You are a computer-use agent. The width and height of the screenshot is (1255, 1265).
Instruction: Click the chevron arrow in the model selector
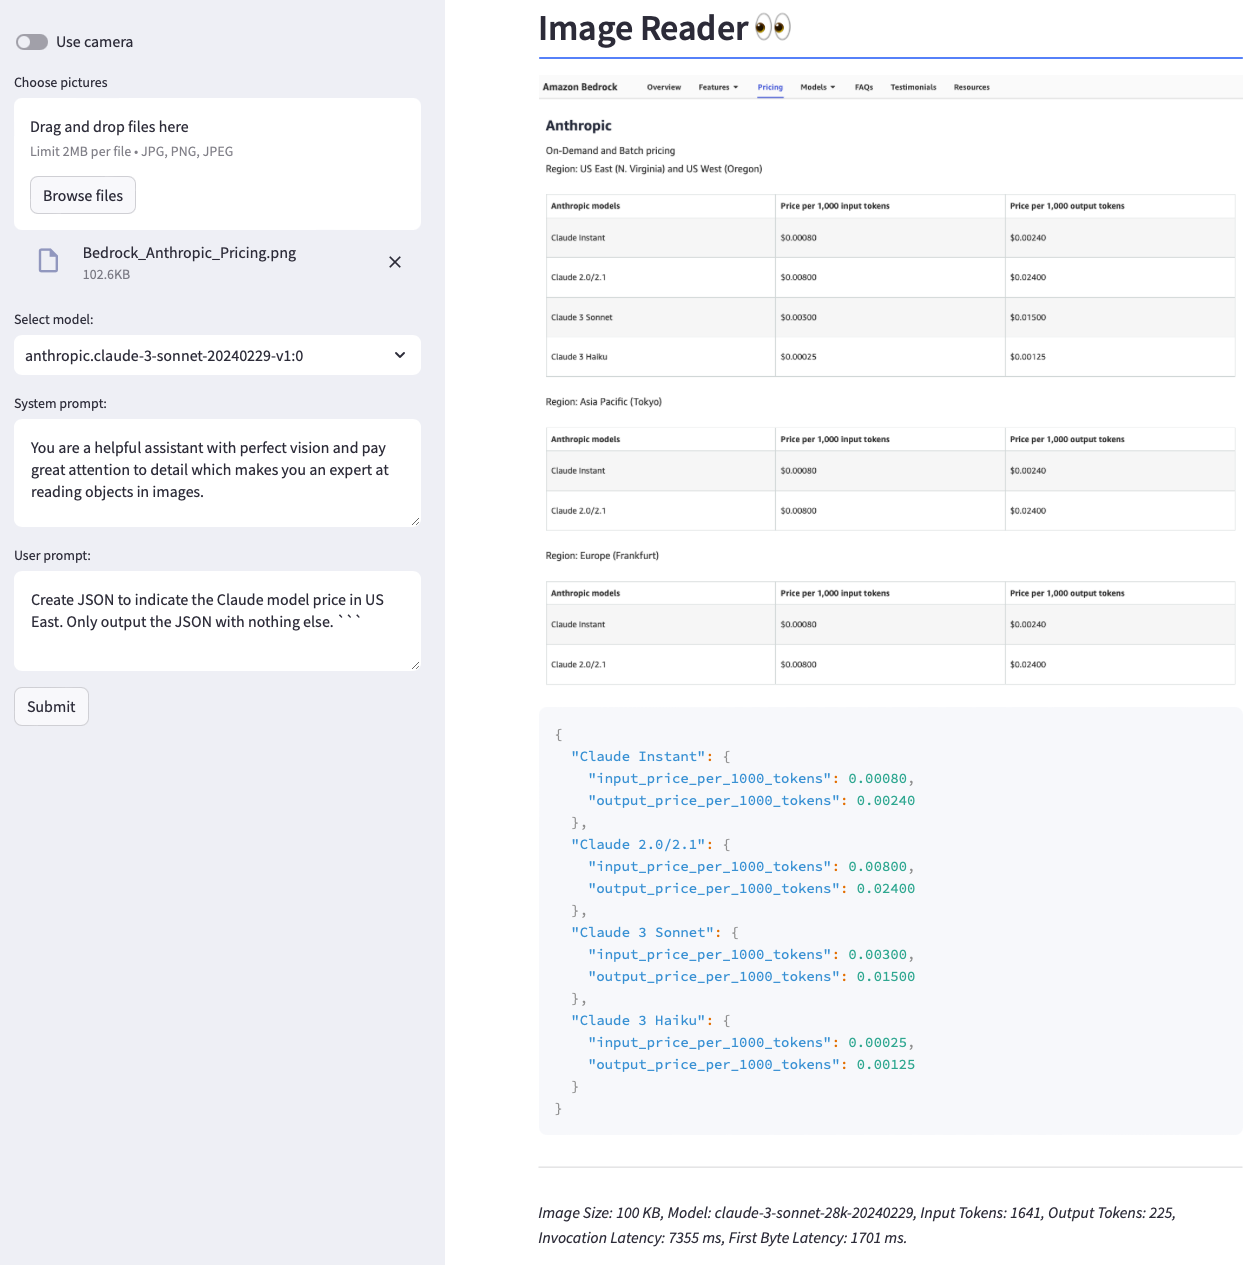pyautogui.click(x=400, y=356)
